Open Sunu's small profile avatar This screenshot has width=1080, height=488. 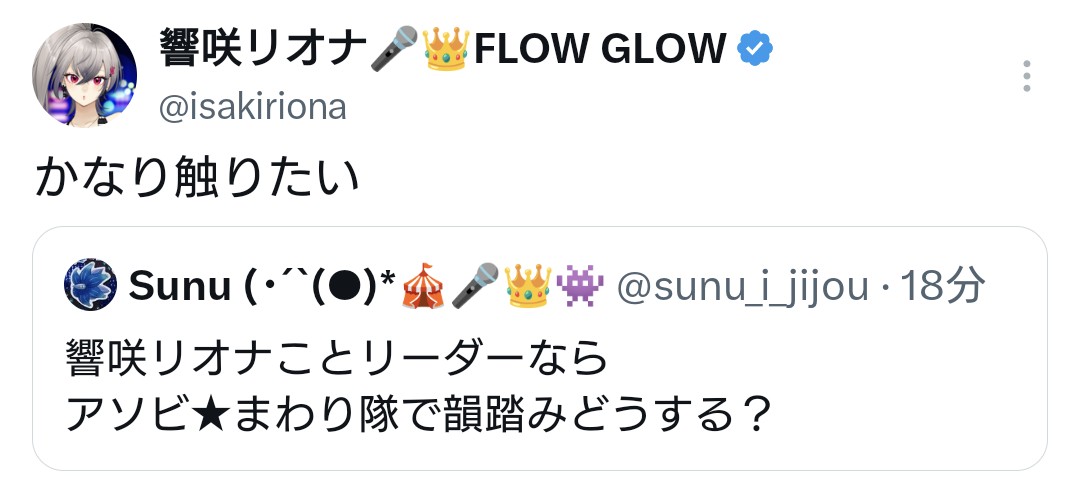coord(90,284)
